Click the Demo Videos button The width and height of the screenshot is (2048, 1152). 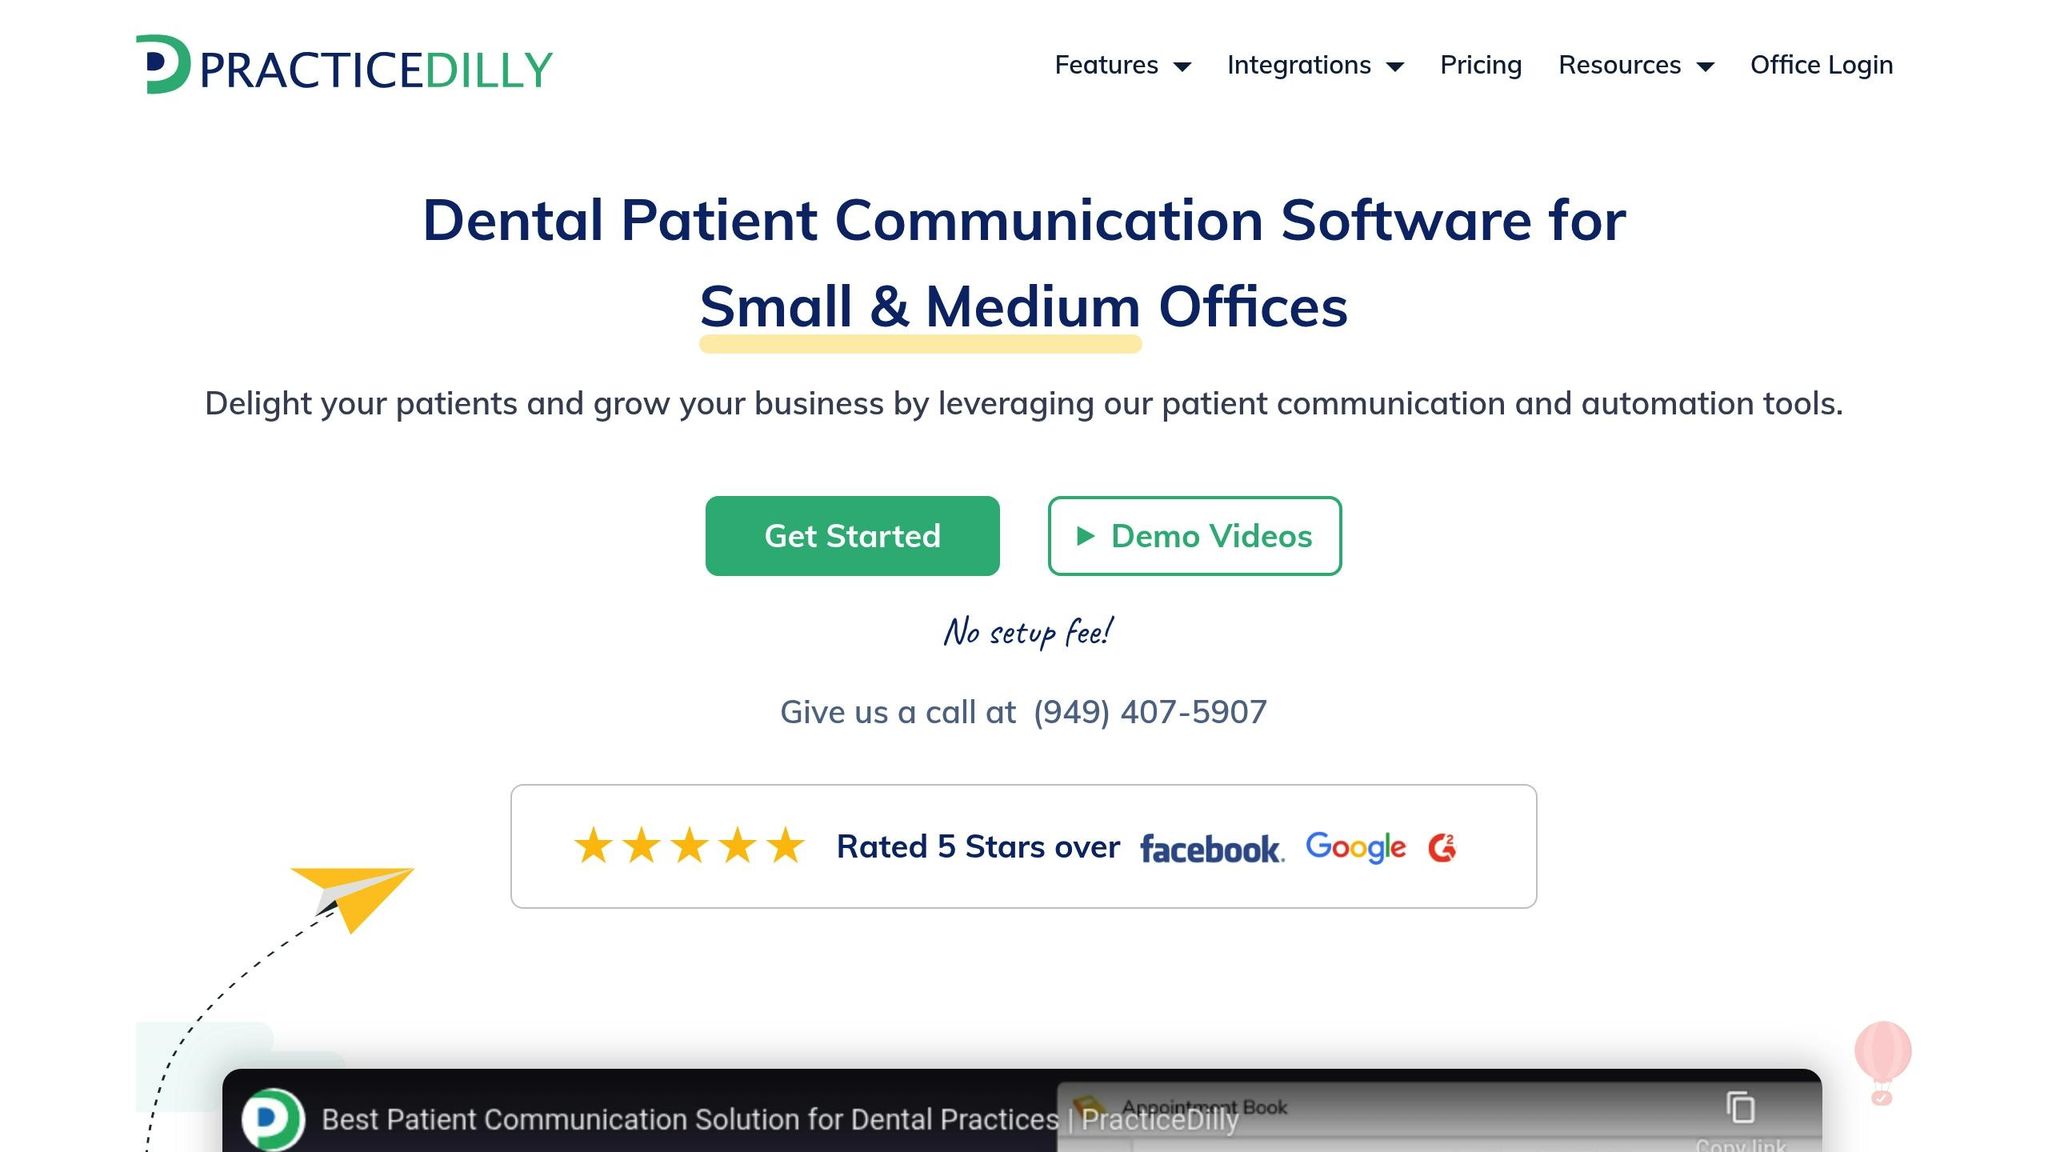(1194, 536)
